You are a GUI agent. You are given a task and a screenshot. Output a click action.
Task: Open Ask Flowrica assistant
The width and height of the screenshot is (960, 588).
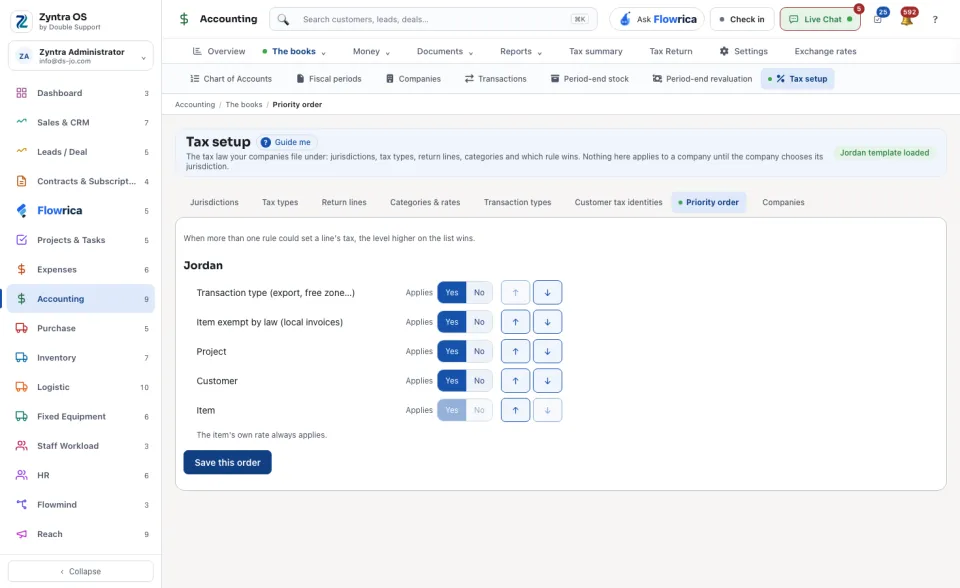[x=657, y=20]
